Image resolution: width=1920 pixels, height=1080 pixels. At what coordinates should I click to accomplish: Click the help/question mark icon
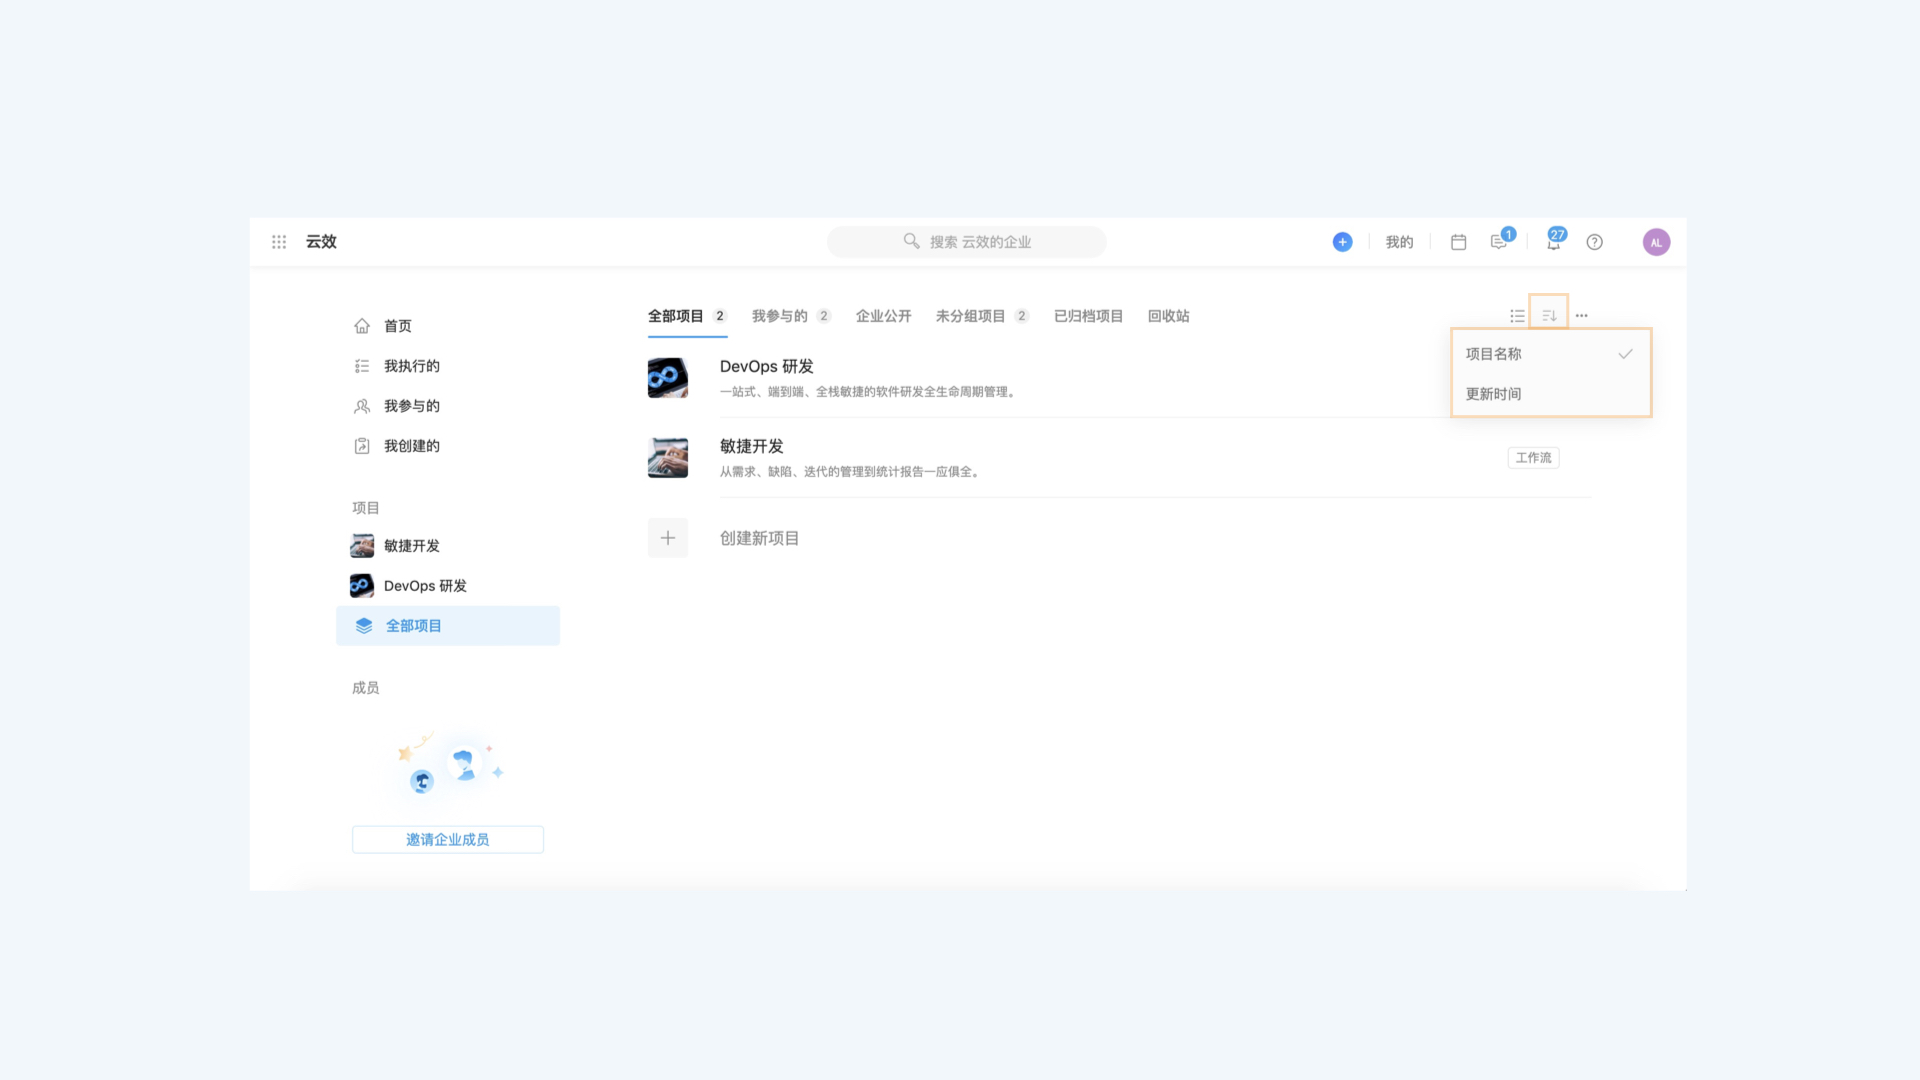(1594, 241)
